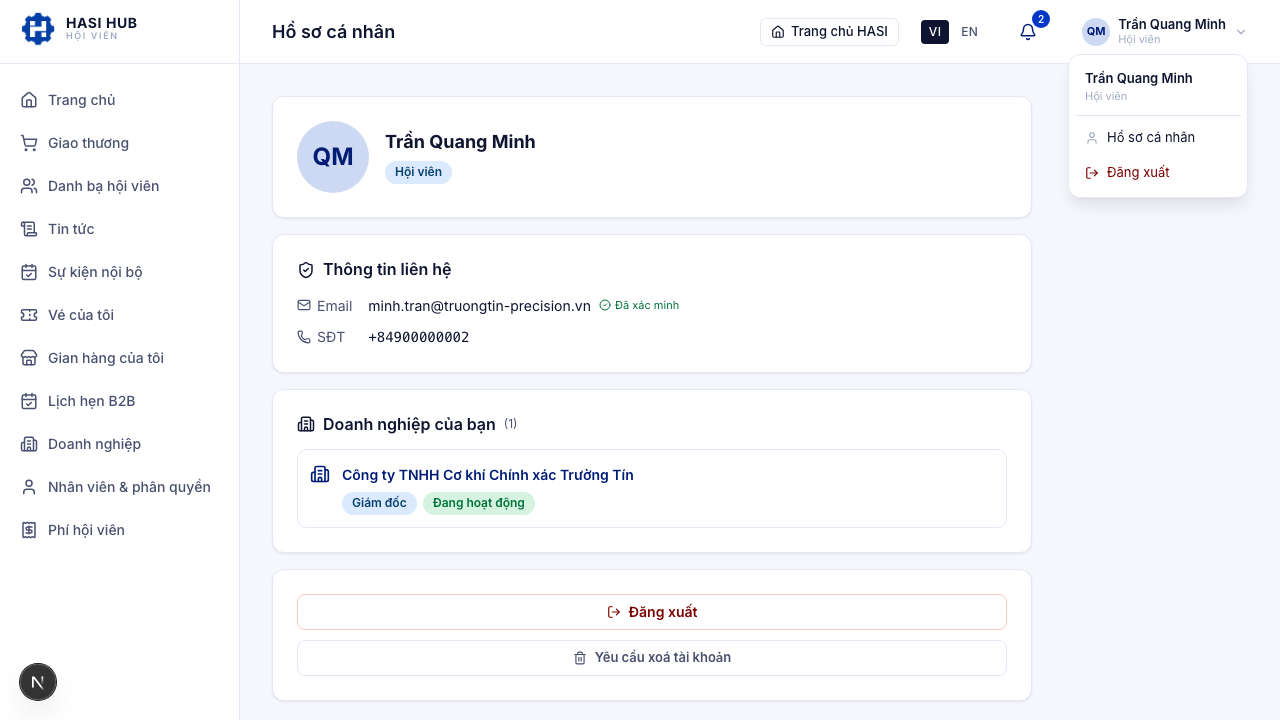Open Công ty TNHH Cơ khí Chính xác Trường Tín
Viewport: 1280px width, 720px height.
pyautogui.click(x=488, y=475)
